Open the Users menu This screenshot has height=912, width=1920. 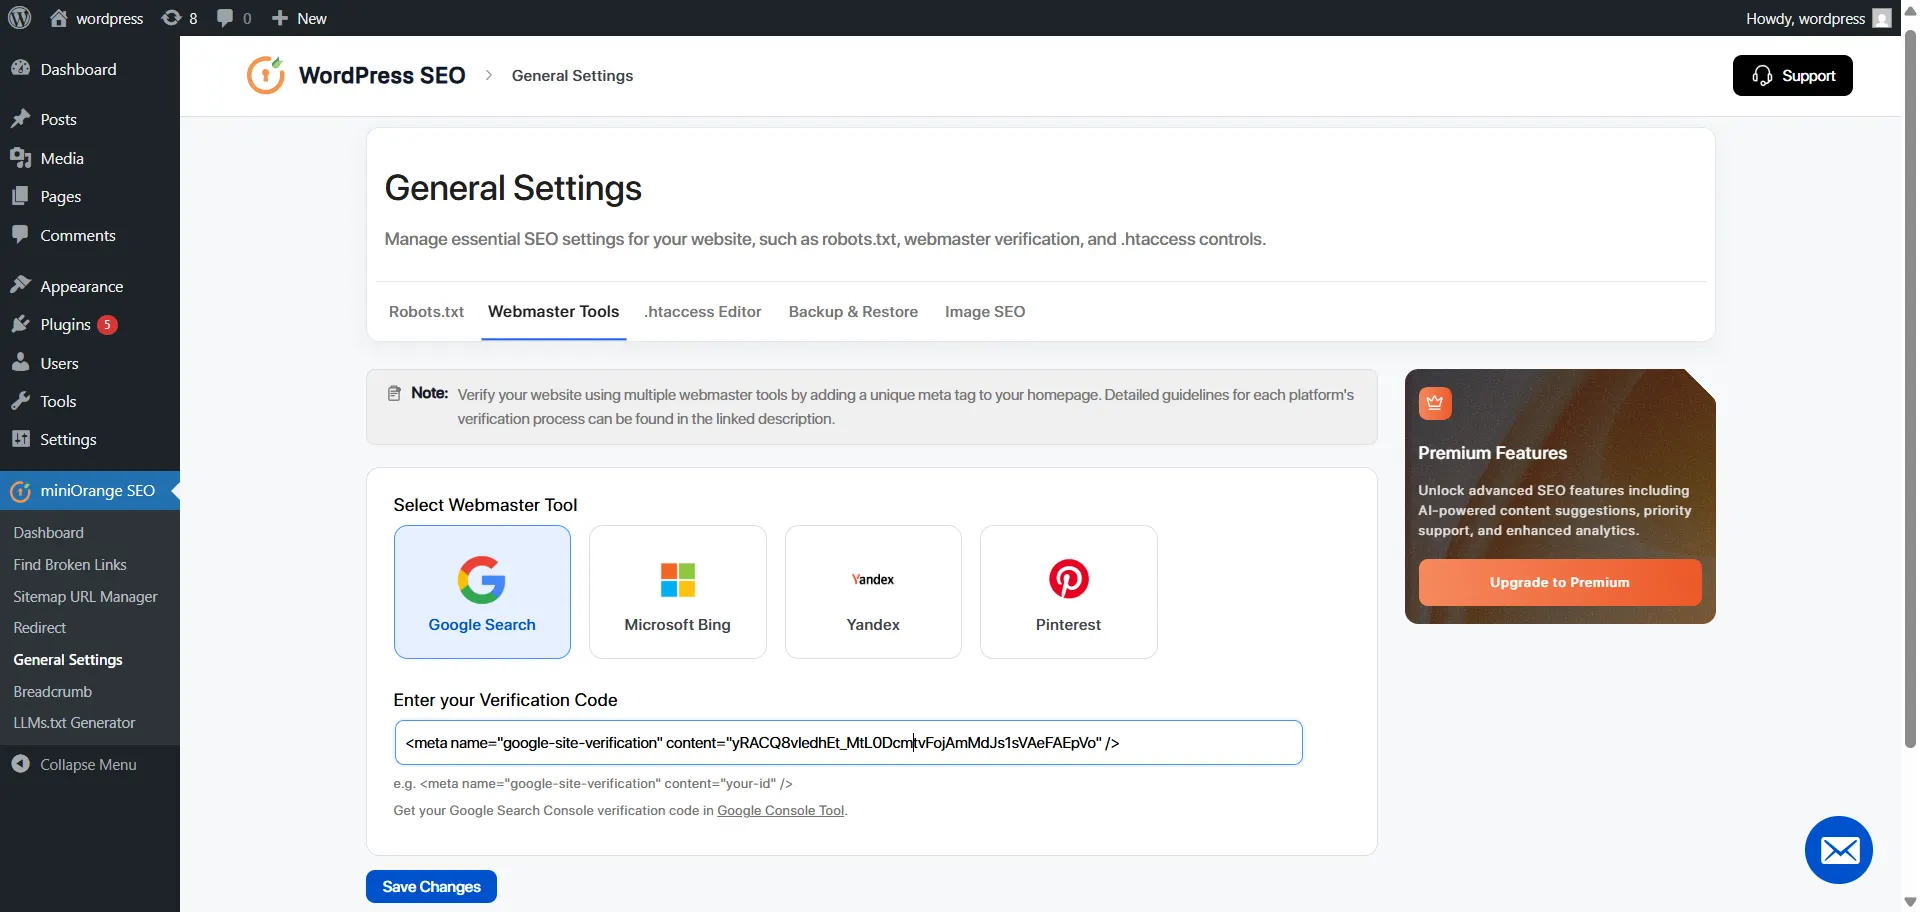click(x=90, y=363)
